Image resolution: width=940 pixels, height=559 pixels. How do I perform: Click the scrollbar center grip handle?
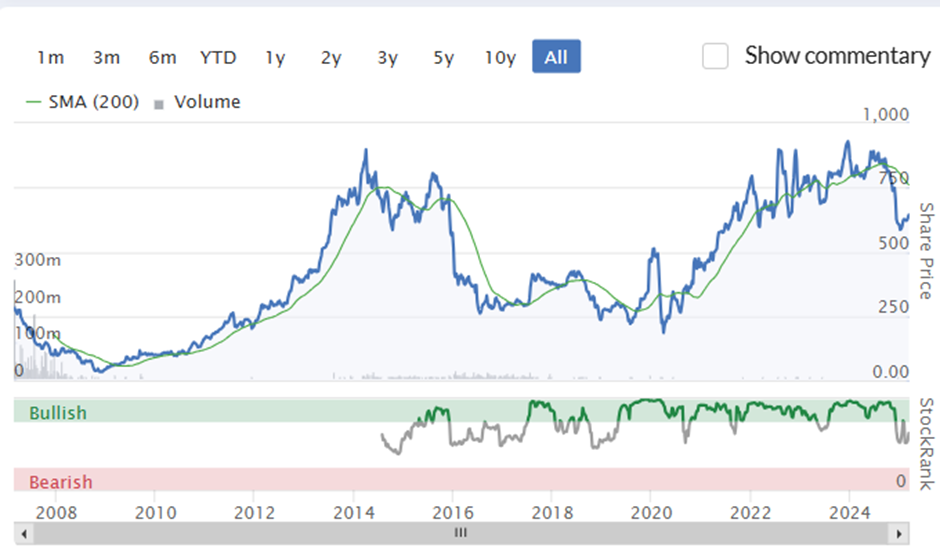[460, 533]
